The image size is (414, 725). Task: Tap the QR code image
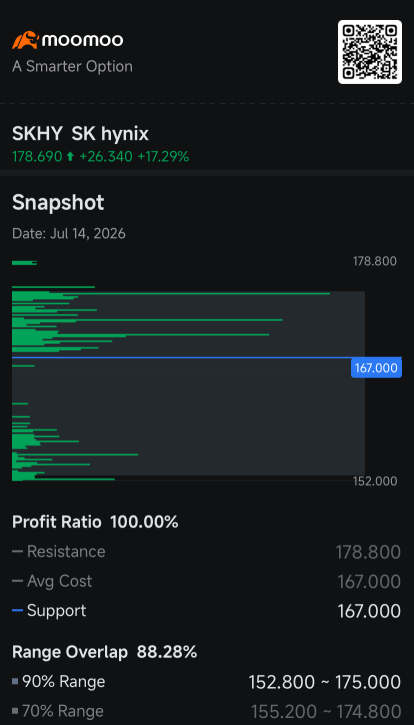click(x=370, y=52)
